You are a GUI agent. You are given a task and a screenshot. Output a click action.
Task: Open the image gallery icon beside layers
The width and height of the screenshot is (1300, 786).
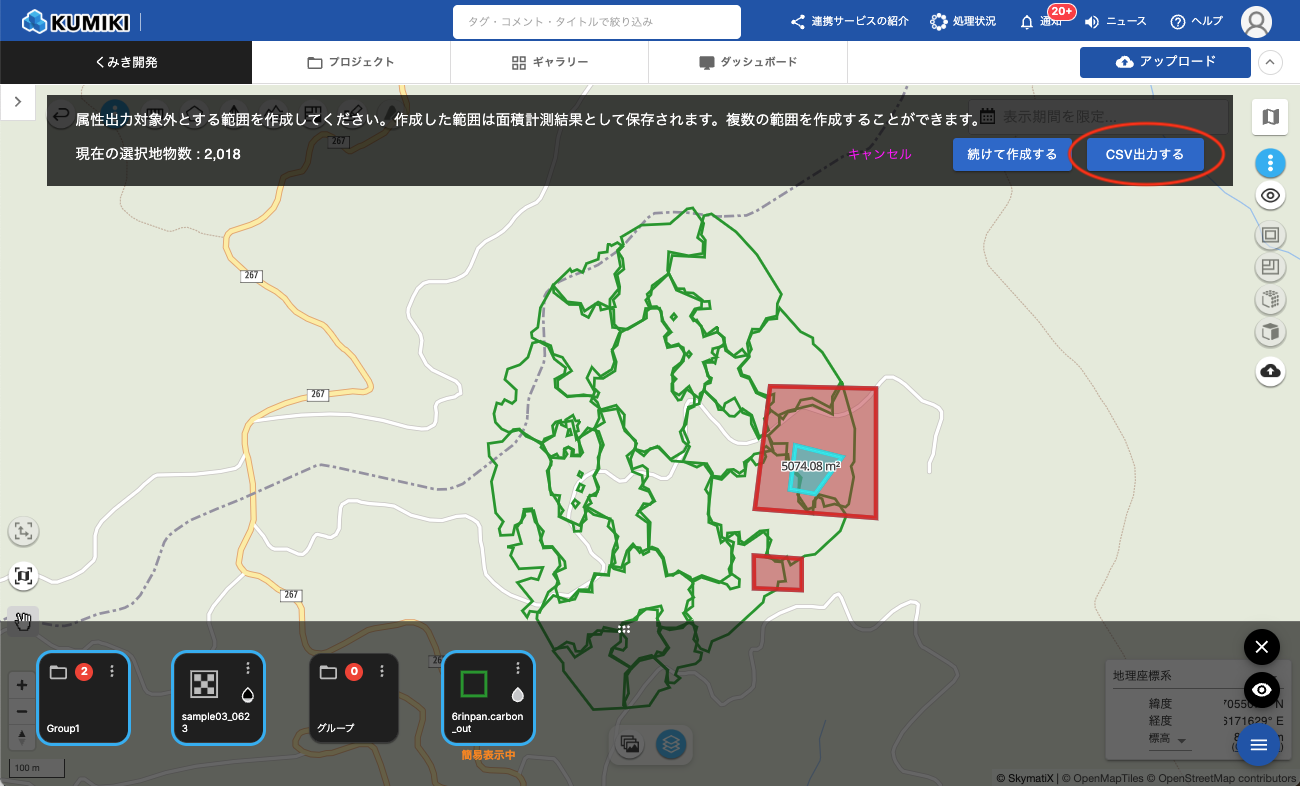point(630,745)
